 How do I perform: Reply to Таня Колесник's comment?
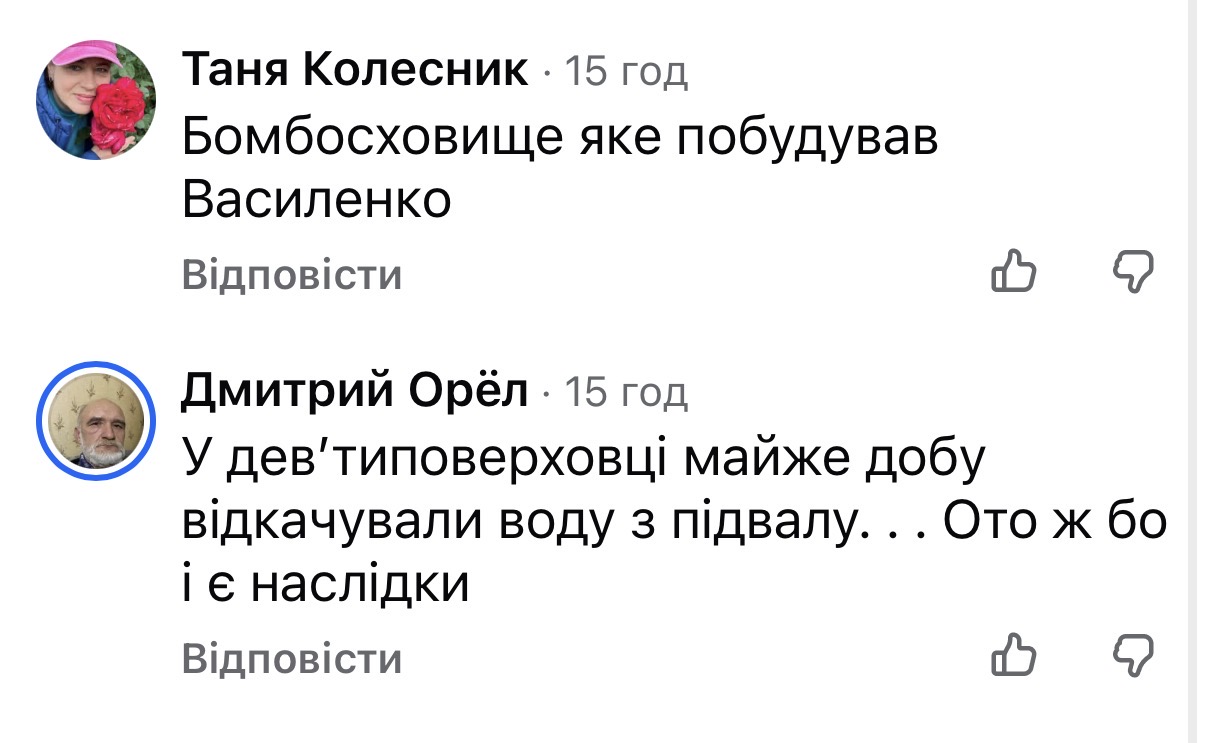(292, 275)
